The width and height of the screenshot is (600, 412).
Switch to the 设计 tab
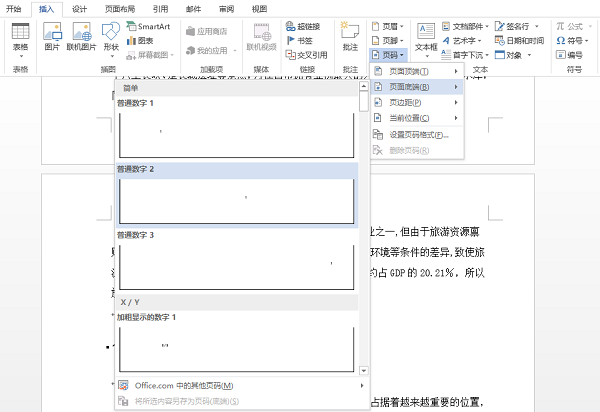(79, 9)
